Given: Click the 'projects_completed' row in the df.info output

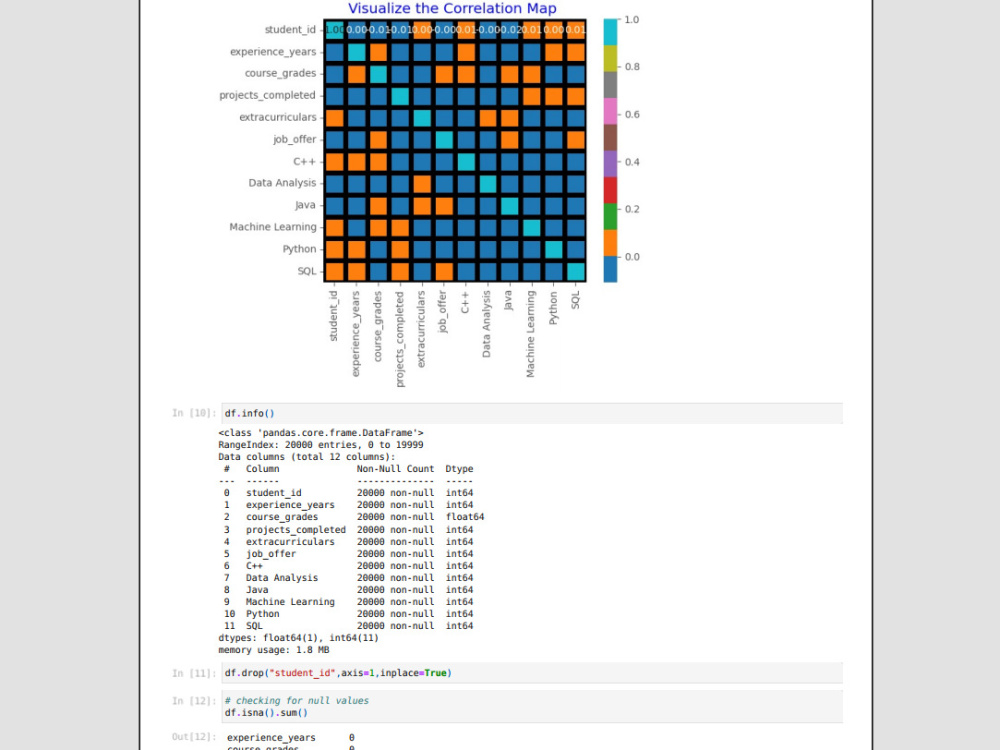Looking at the screenshot, I should point(348,530).
